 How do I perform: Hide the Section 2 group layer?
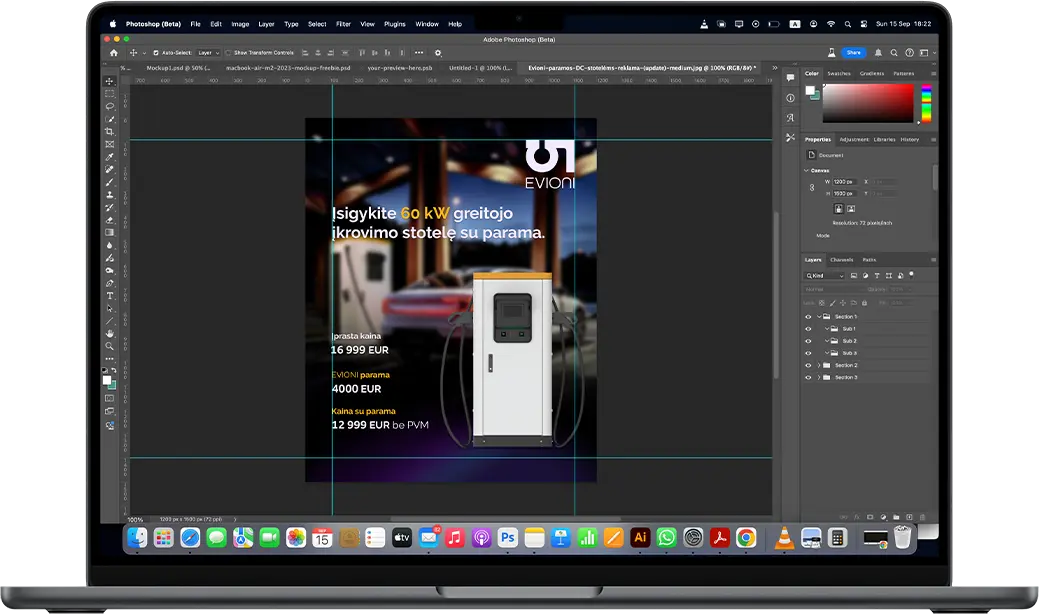[x=808, y=365]
